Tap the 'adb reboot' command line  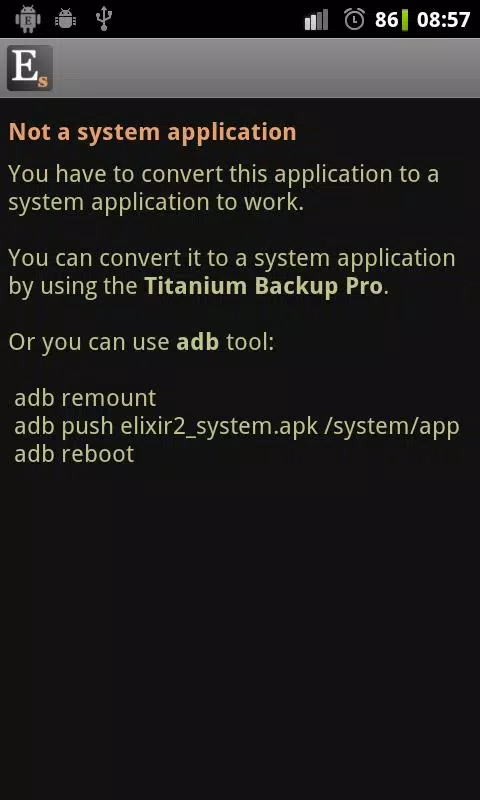tap(74, 454)
